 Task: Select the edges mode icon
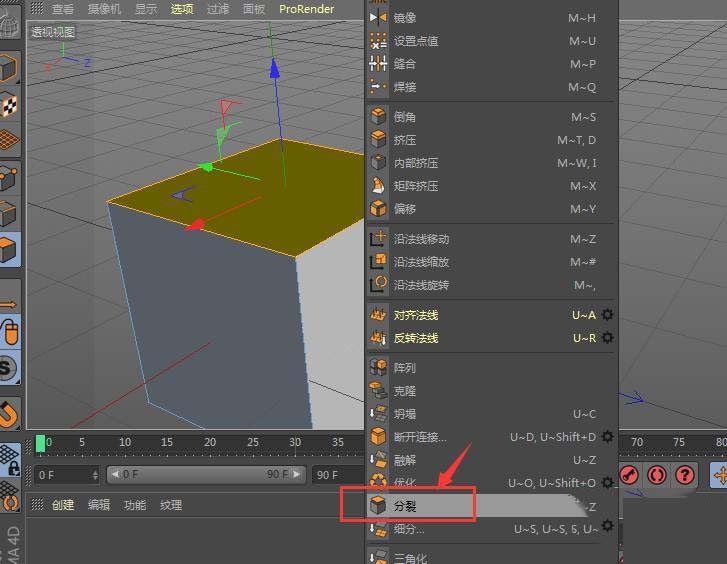click(9, 214)
